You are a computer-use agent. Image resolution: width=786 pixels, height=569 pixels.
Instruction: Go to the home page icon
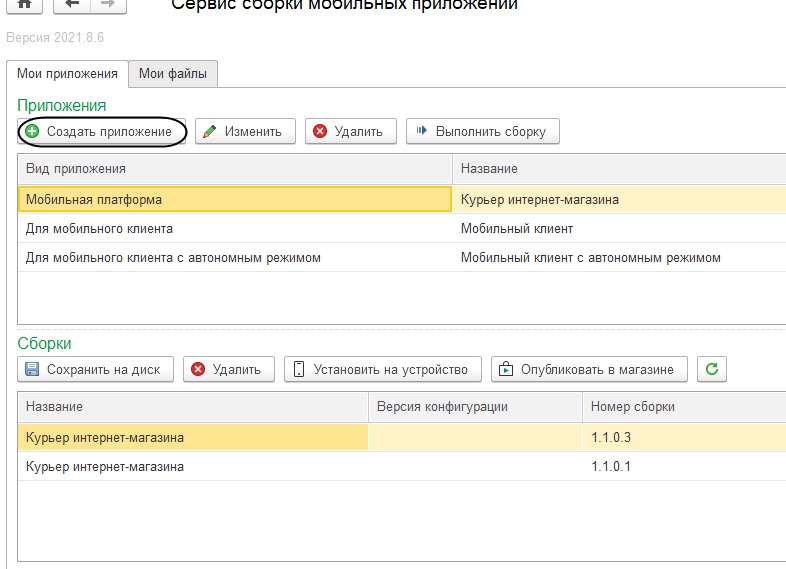click(24, 5)
